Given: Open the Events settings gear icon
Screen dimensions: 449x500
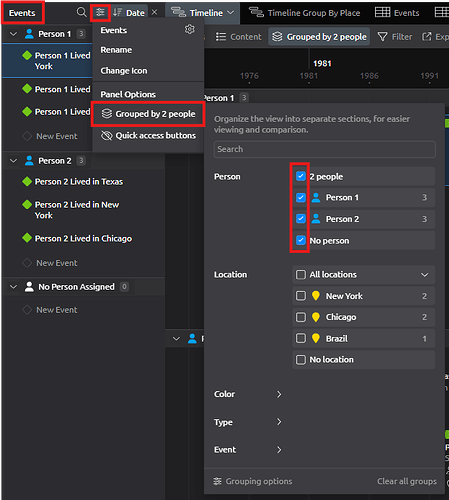Looking at the screenshot, I should 190,29.
